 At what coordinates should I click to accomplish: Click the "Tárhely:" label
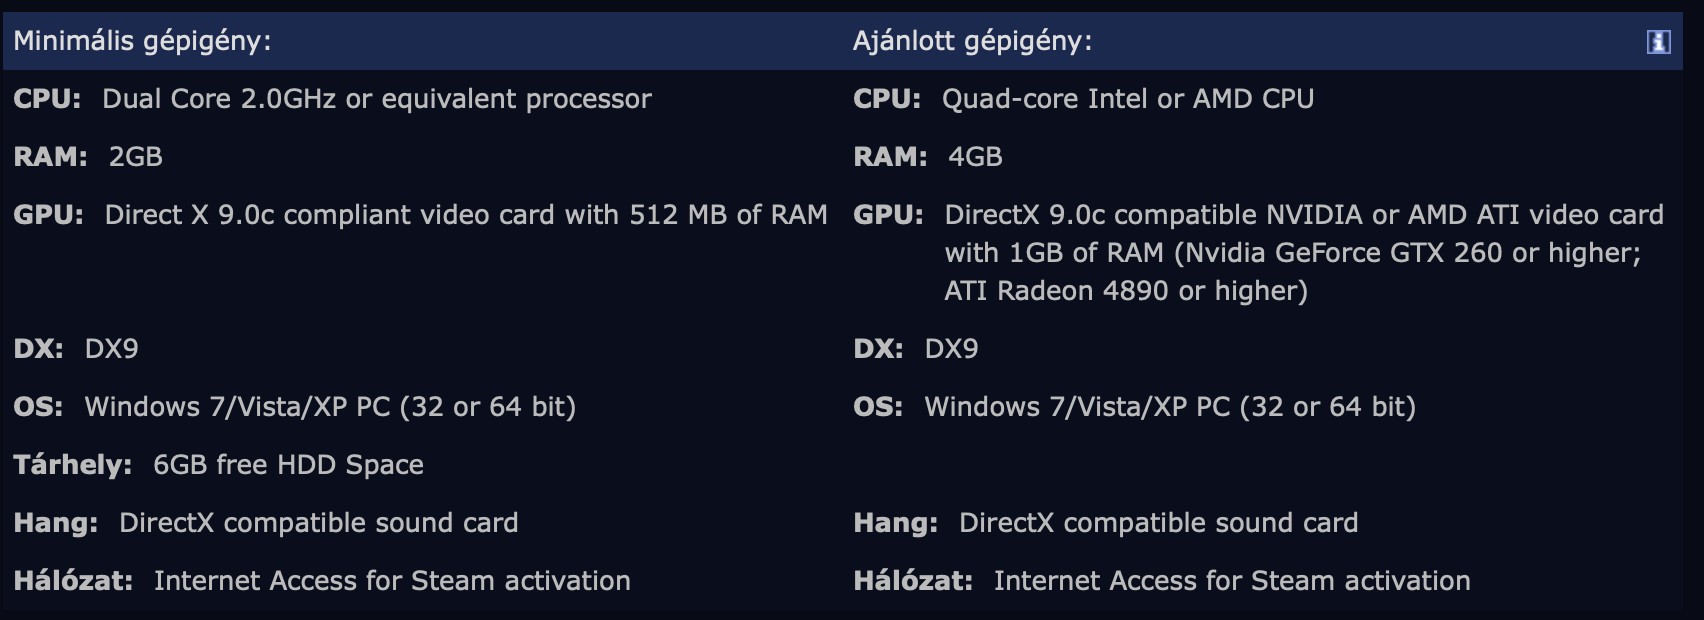click(x=72, y=465)
